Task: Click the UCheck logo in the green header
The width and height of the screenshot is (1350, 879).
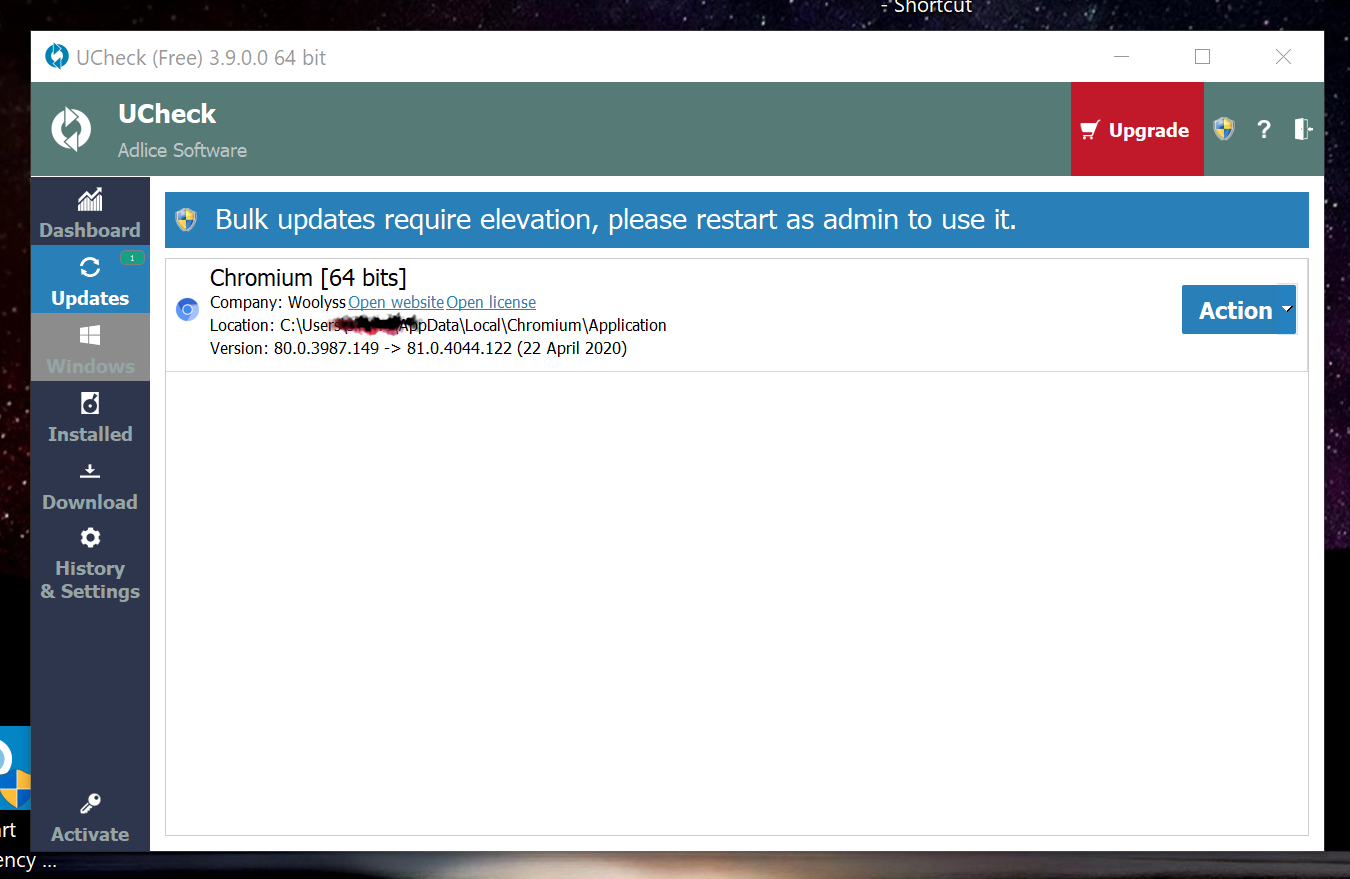Action: coord(72,130)
